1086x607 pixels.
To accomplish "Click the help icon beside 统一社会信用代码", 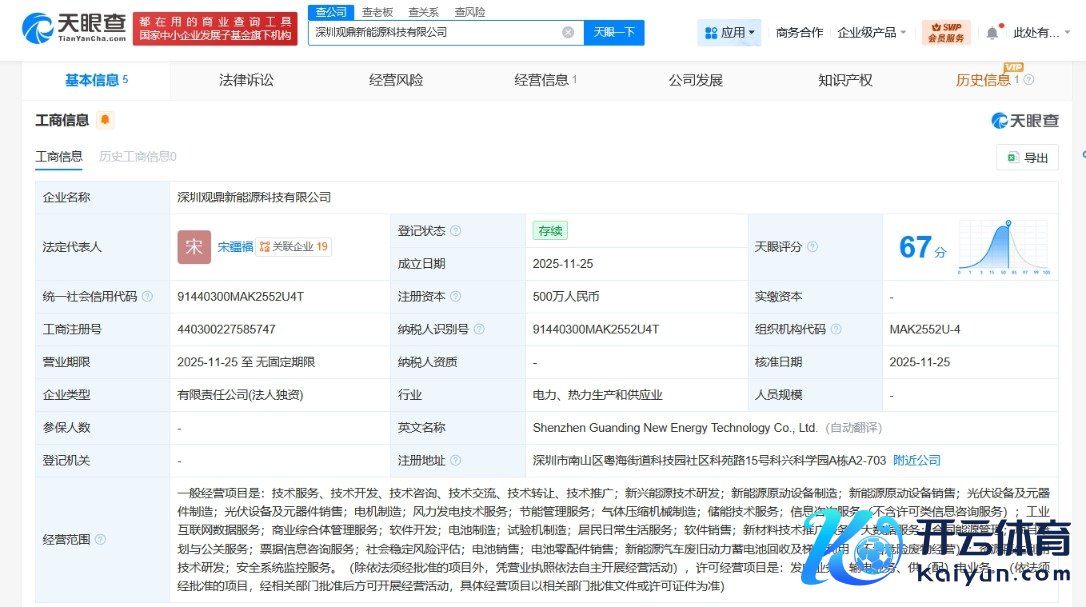I will (147, 297).
